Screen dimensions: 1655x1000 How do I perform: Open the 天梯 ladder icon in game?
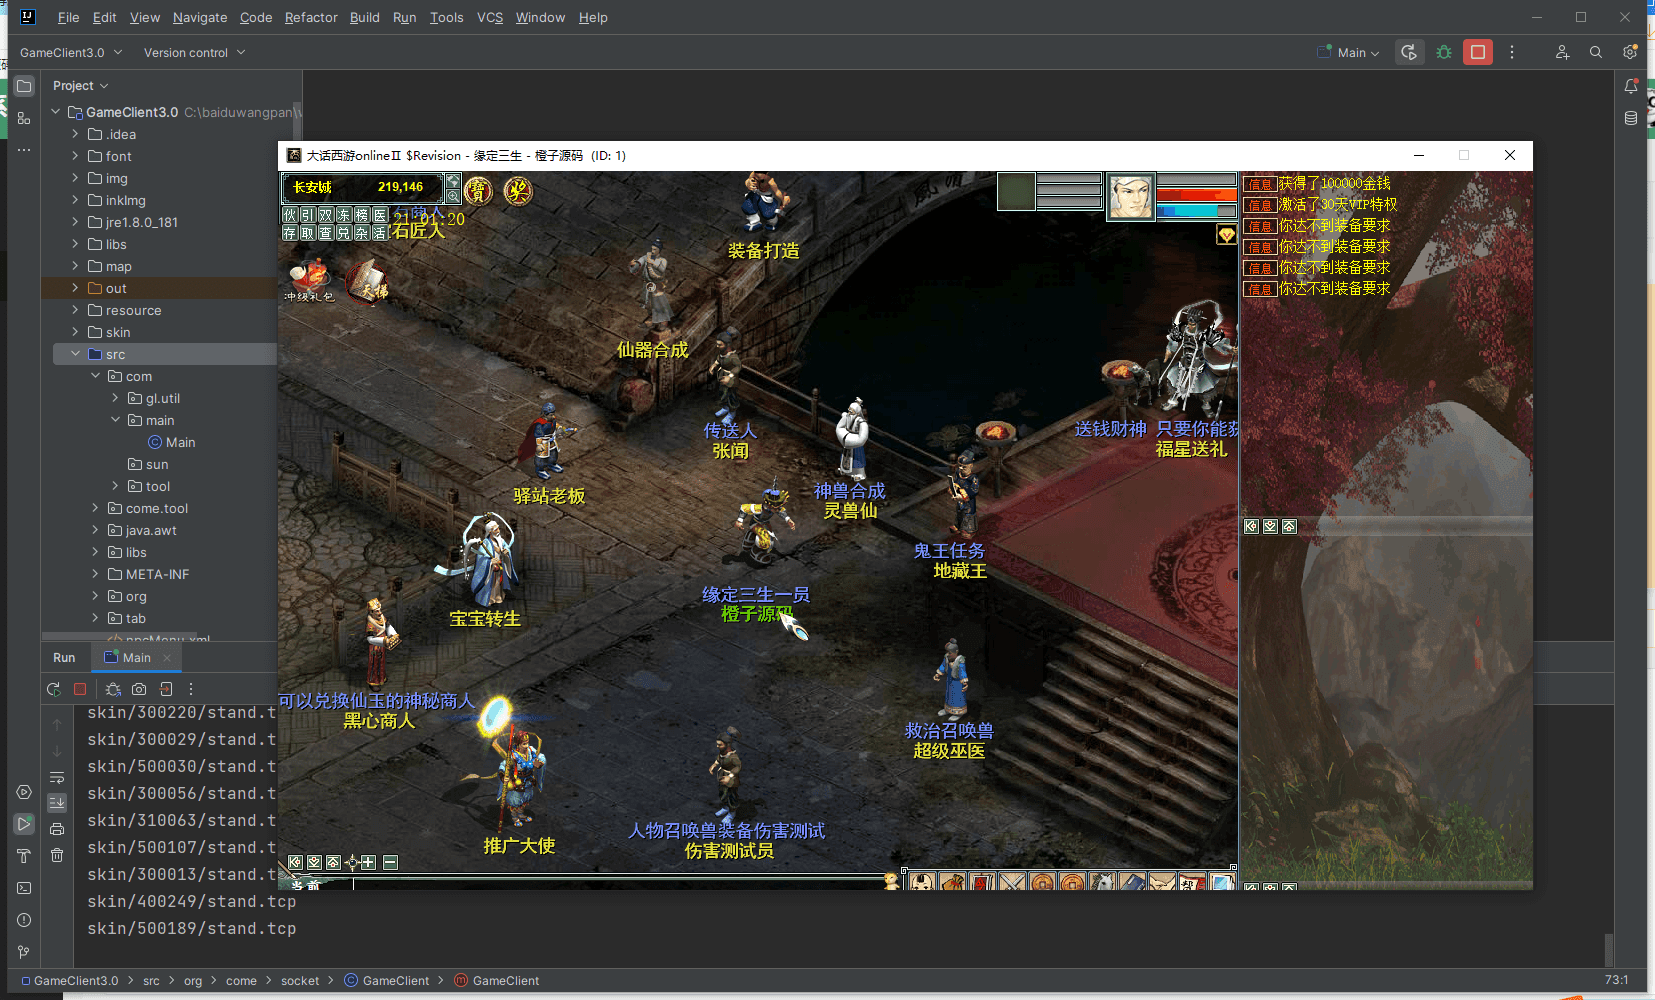coord(368,281)
